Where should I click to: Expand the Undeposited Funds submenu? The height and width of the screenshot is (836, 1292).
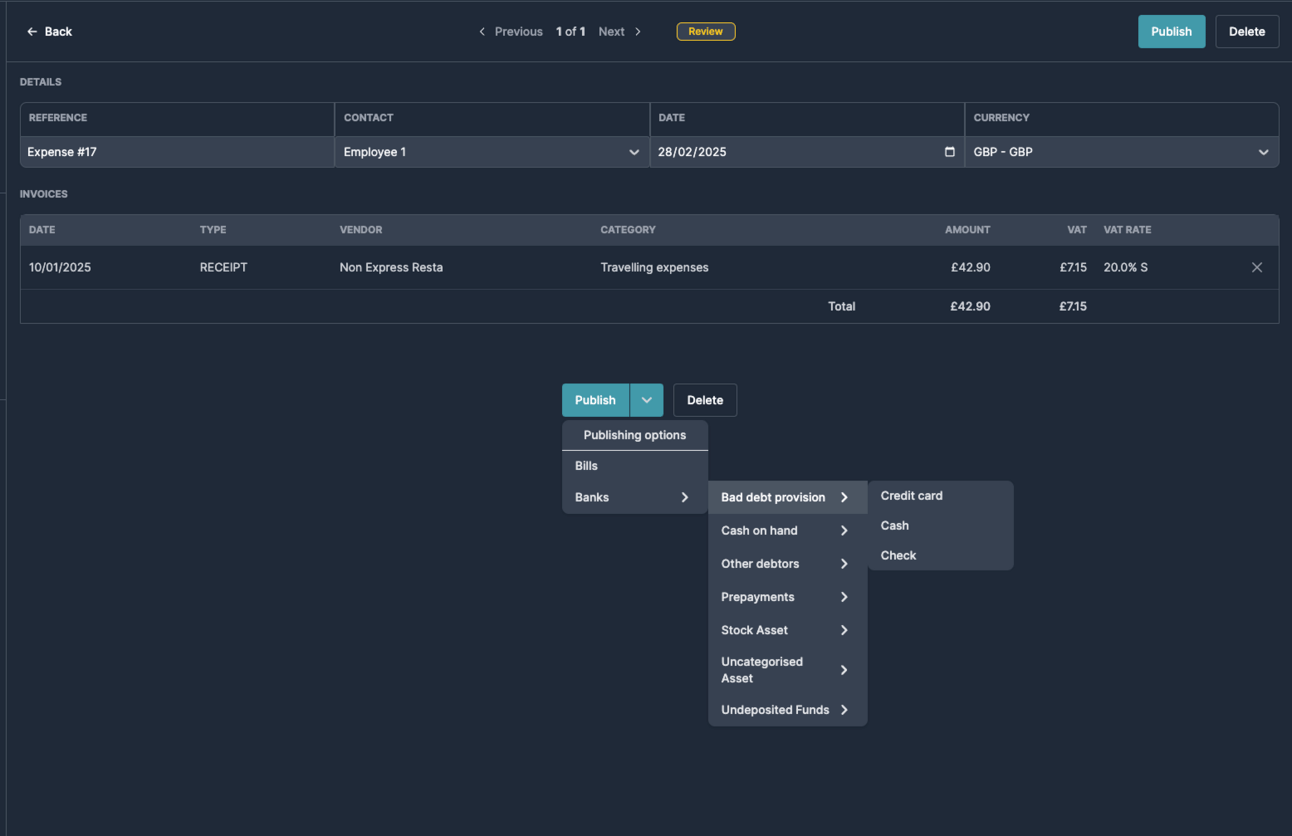click(x=787, y=710)
